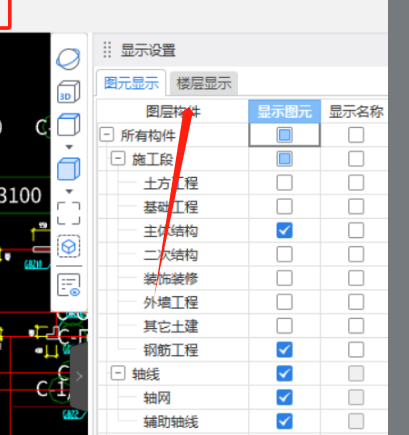Viewport: 409px width, 435px height.
Task: Click the dashed full-screen frame icon
Action: pos(69,213)
